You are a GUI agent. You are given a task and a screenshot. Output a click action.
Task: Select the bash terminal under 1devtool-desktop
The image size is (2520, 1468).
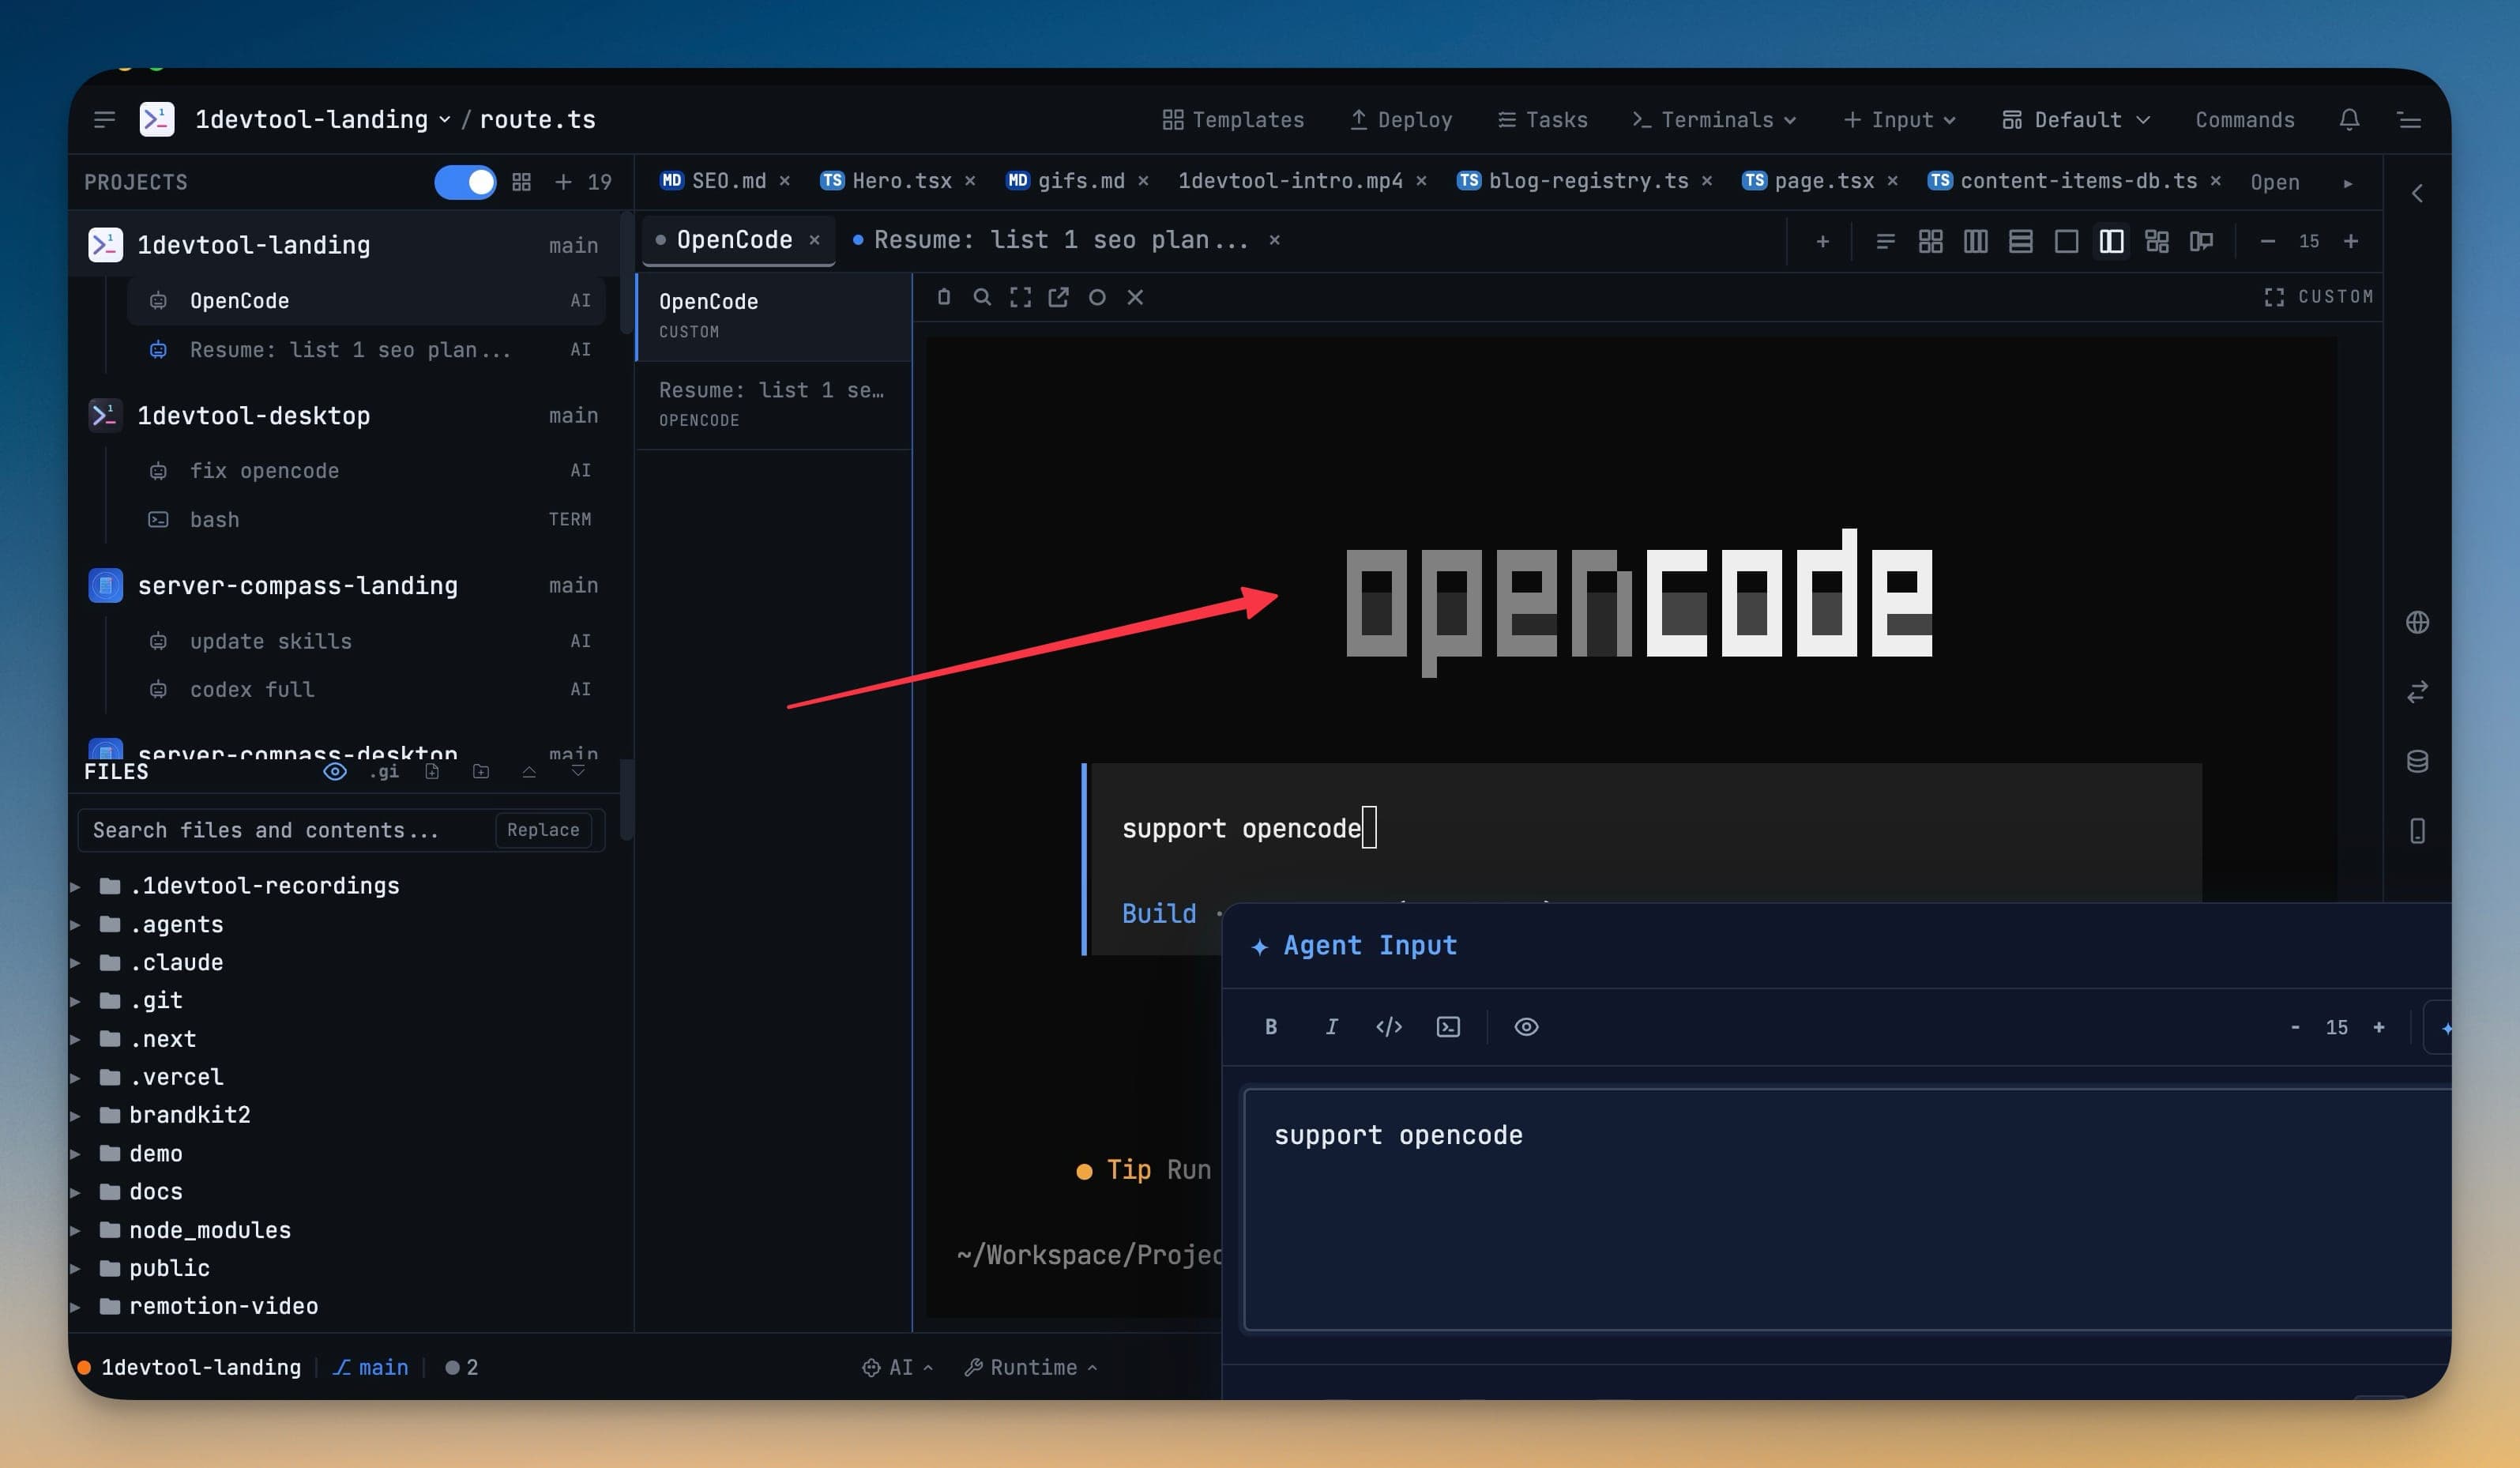[x=367, y=520]
